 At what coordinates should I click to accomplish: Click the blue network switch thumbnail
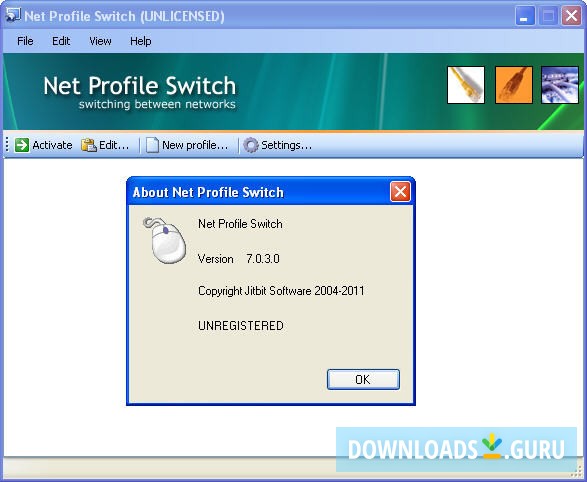pos(560,85)
